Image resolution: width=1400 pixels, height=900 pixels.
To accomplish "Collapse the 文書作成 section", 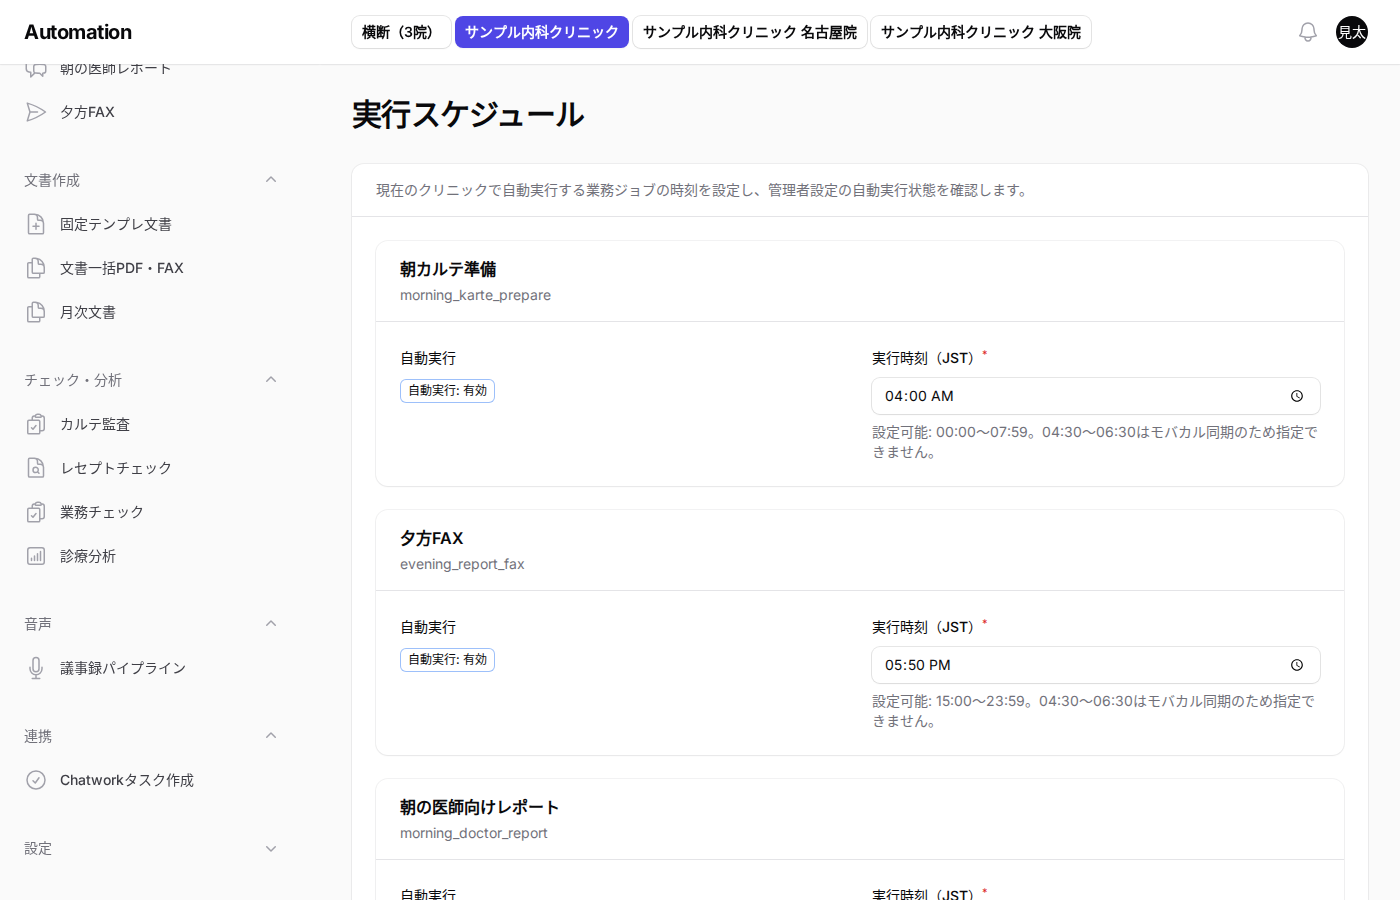I will coord(271,180).
